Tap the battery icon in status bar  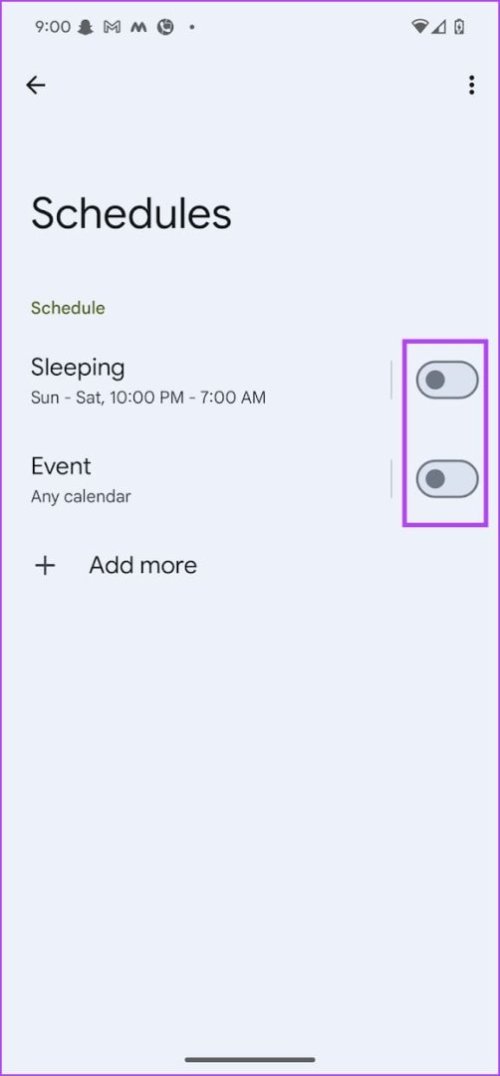click(460, 27)
